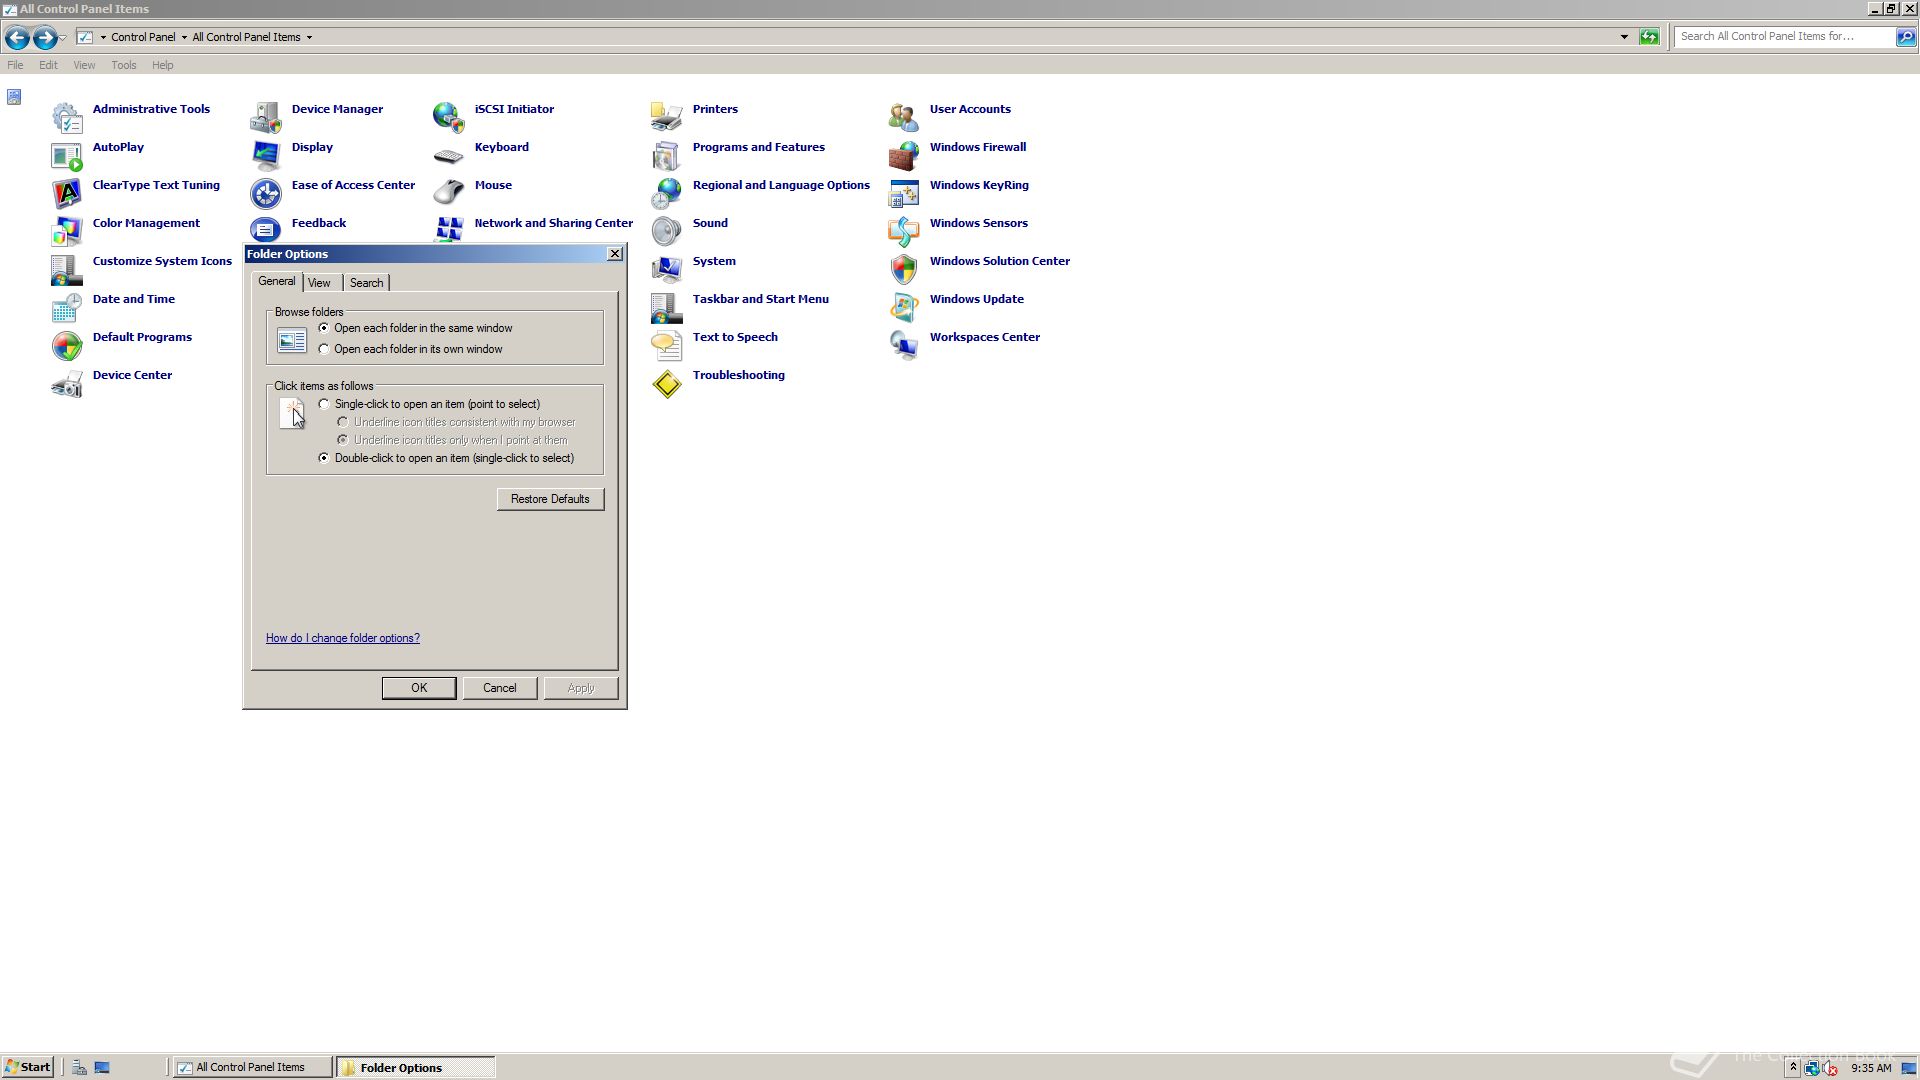The width and height of the screenshot is (1920, 1080).
Task: Switch to the Search tab
Action: [x=366, y=283]
